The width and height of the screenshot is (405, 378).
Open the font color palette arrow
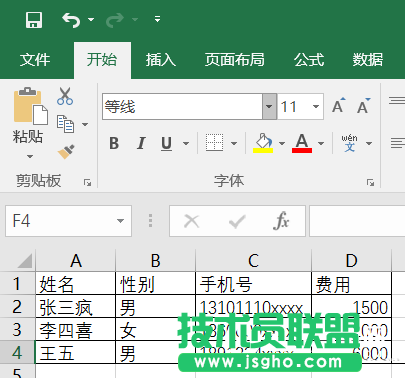tap(321, 144)
